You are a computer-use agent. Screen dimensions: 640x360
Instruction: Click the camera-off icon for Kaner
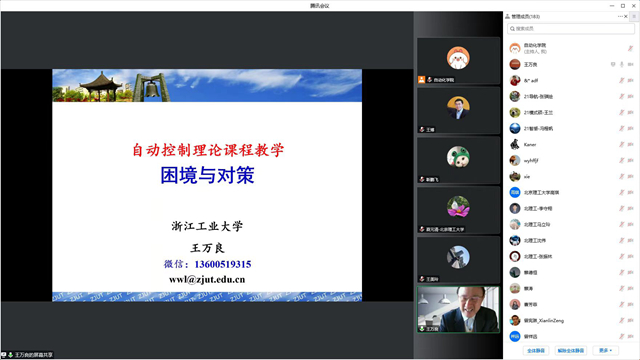click(x=631, y=144)
